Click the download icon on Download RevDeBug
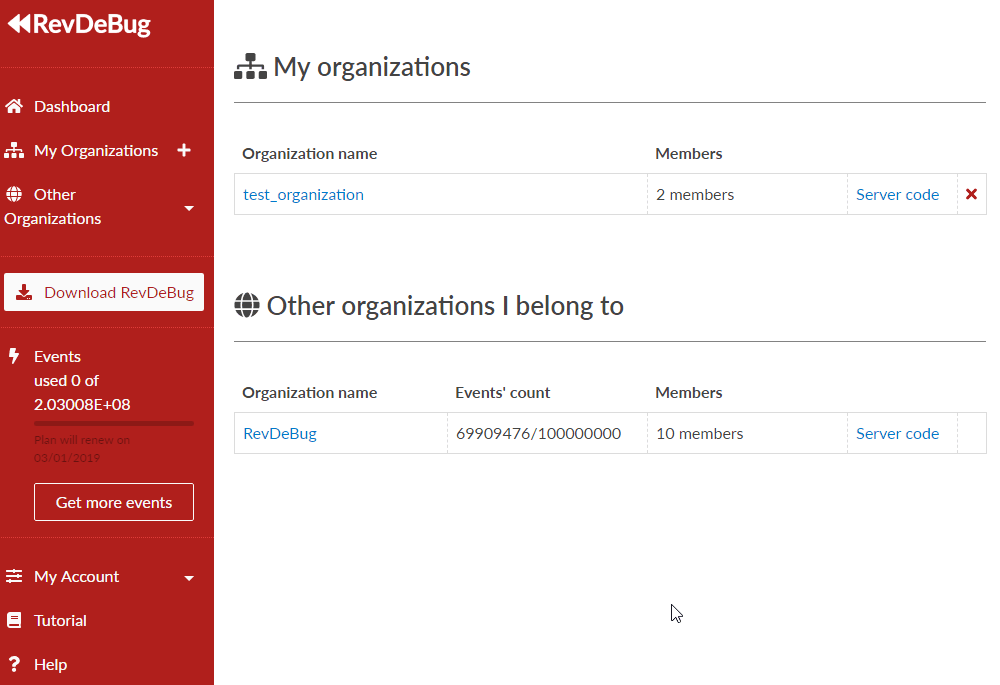Screen dimensions: 1000x685 (x=24, y=293)
